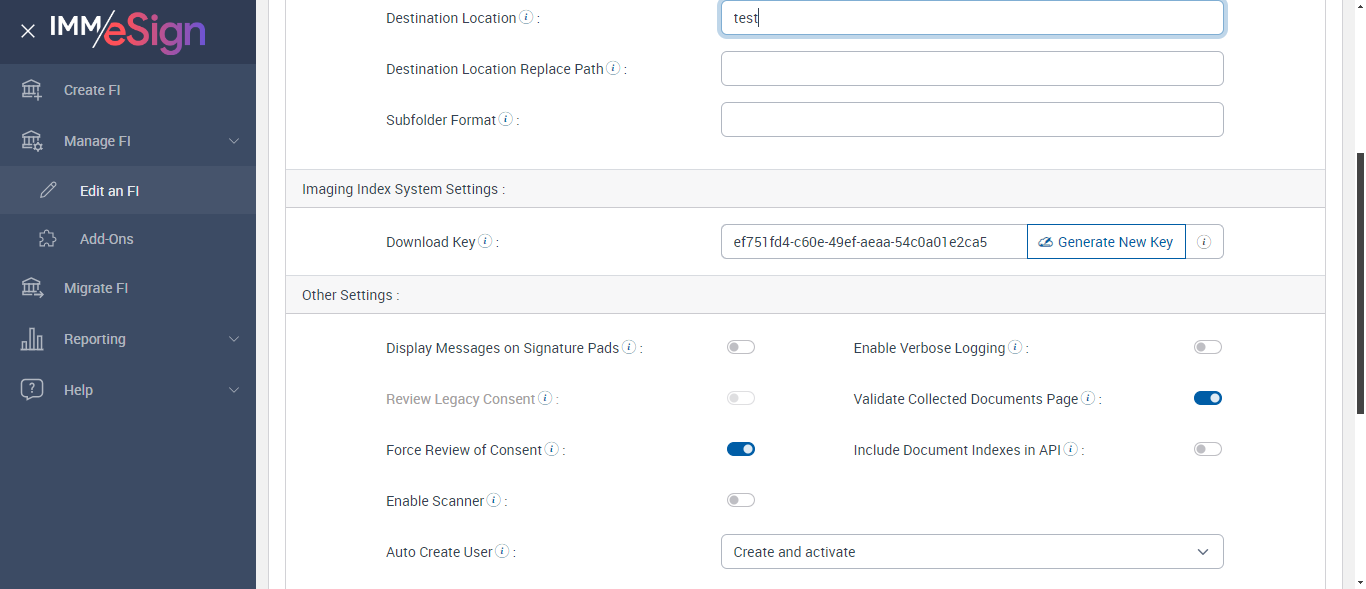Click the Create FI bank icon

32,90
